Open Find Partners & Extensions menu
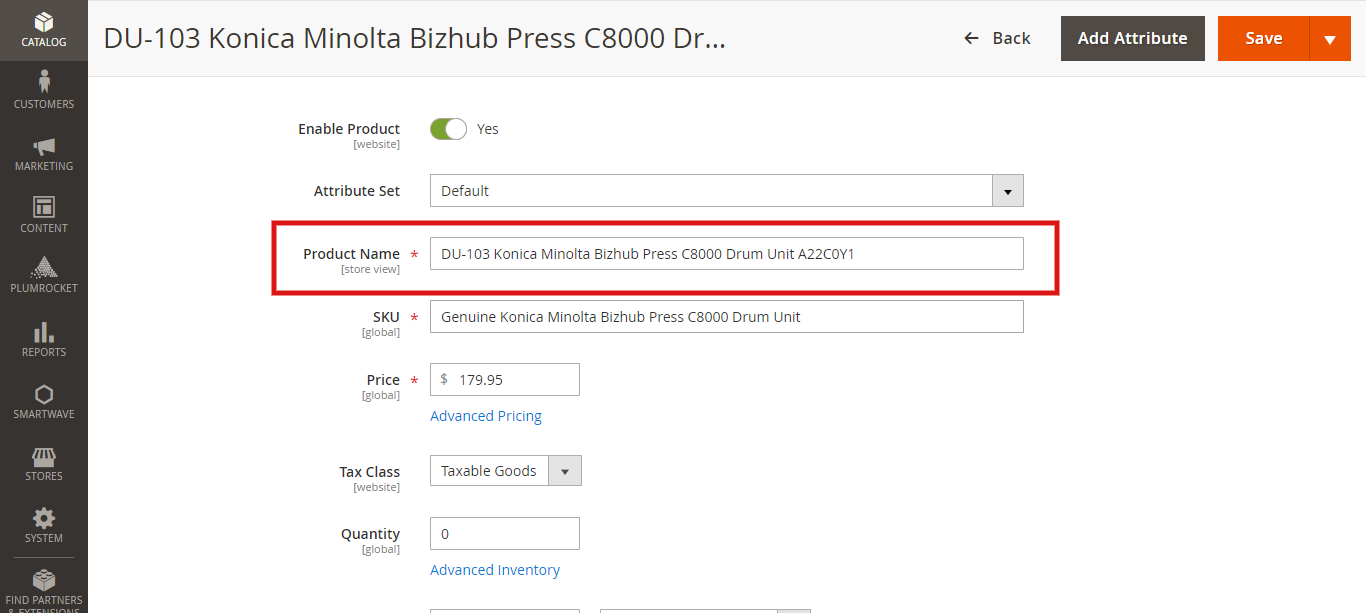Image resolution: width=1366 pixels, height=613 pixels. [x=44, y=590]
